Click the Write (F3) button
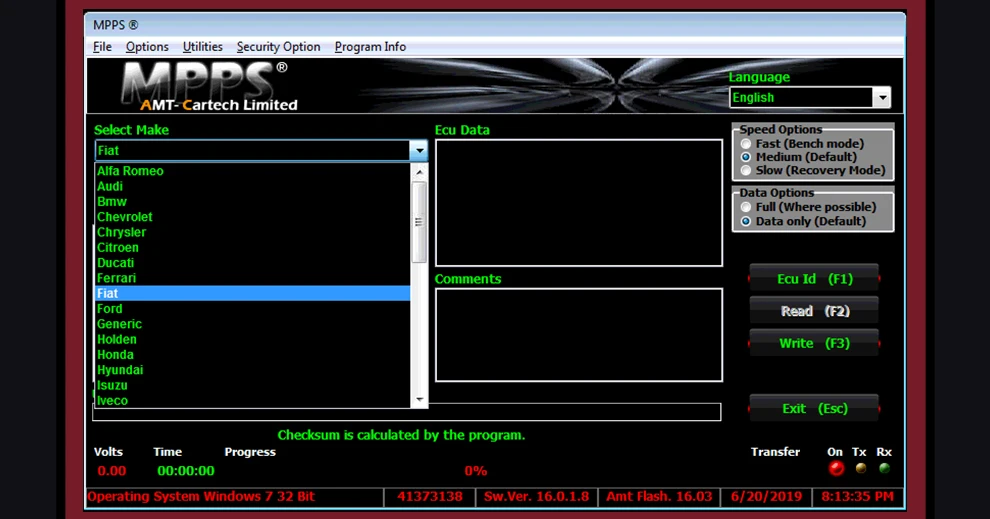 pos(814,343)
